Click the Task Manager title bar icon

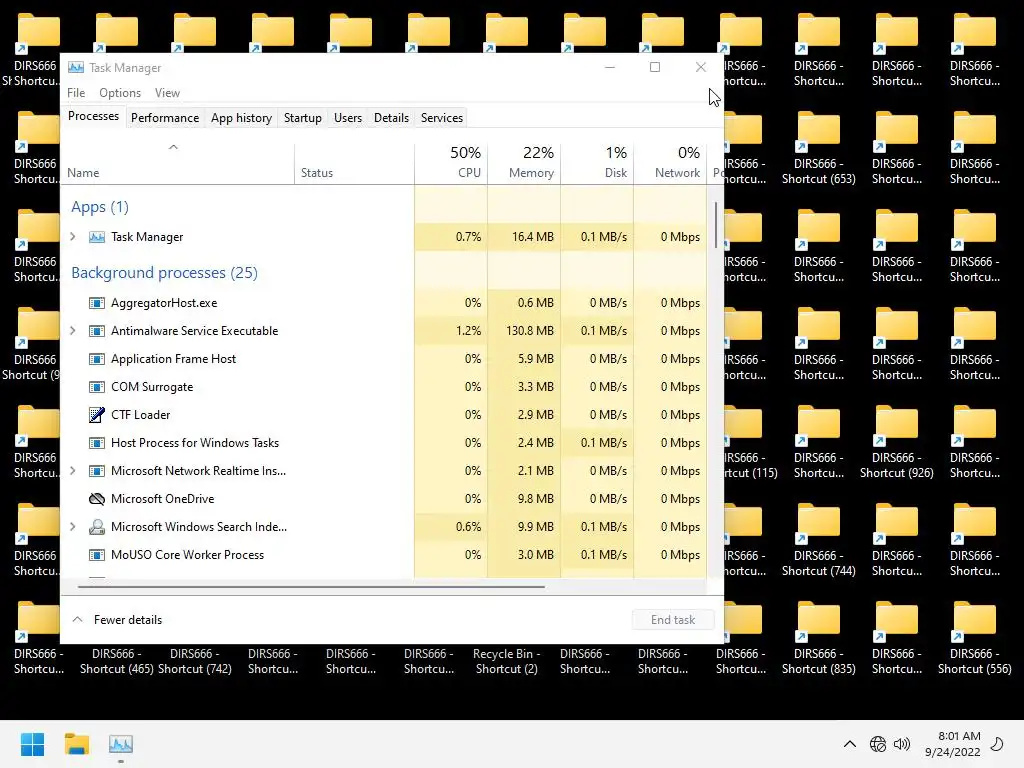(76, 67)
